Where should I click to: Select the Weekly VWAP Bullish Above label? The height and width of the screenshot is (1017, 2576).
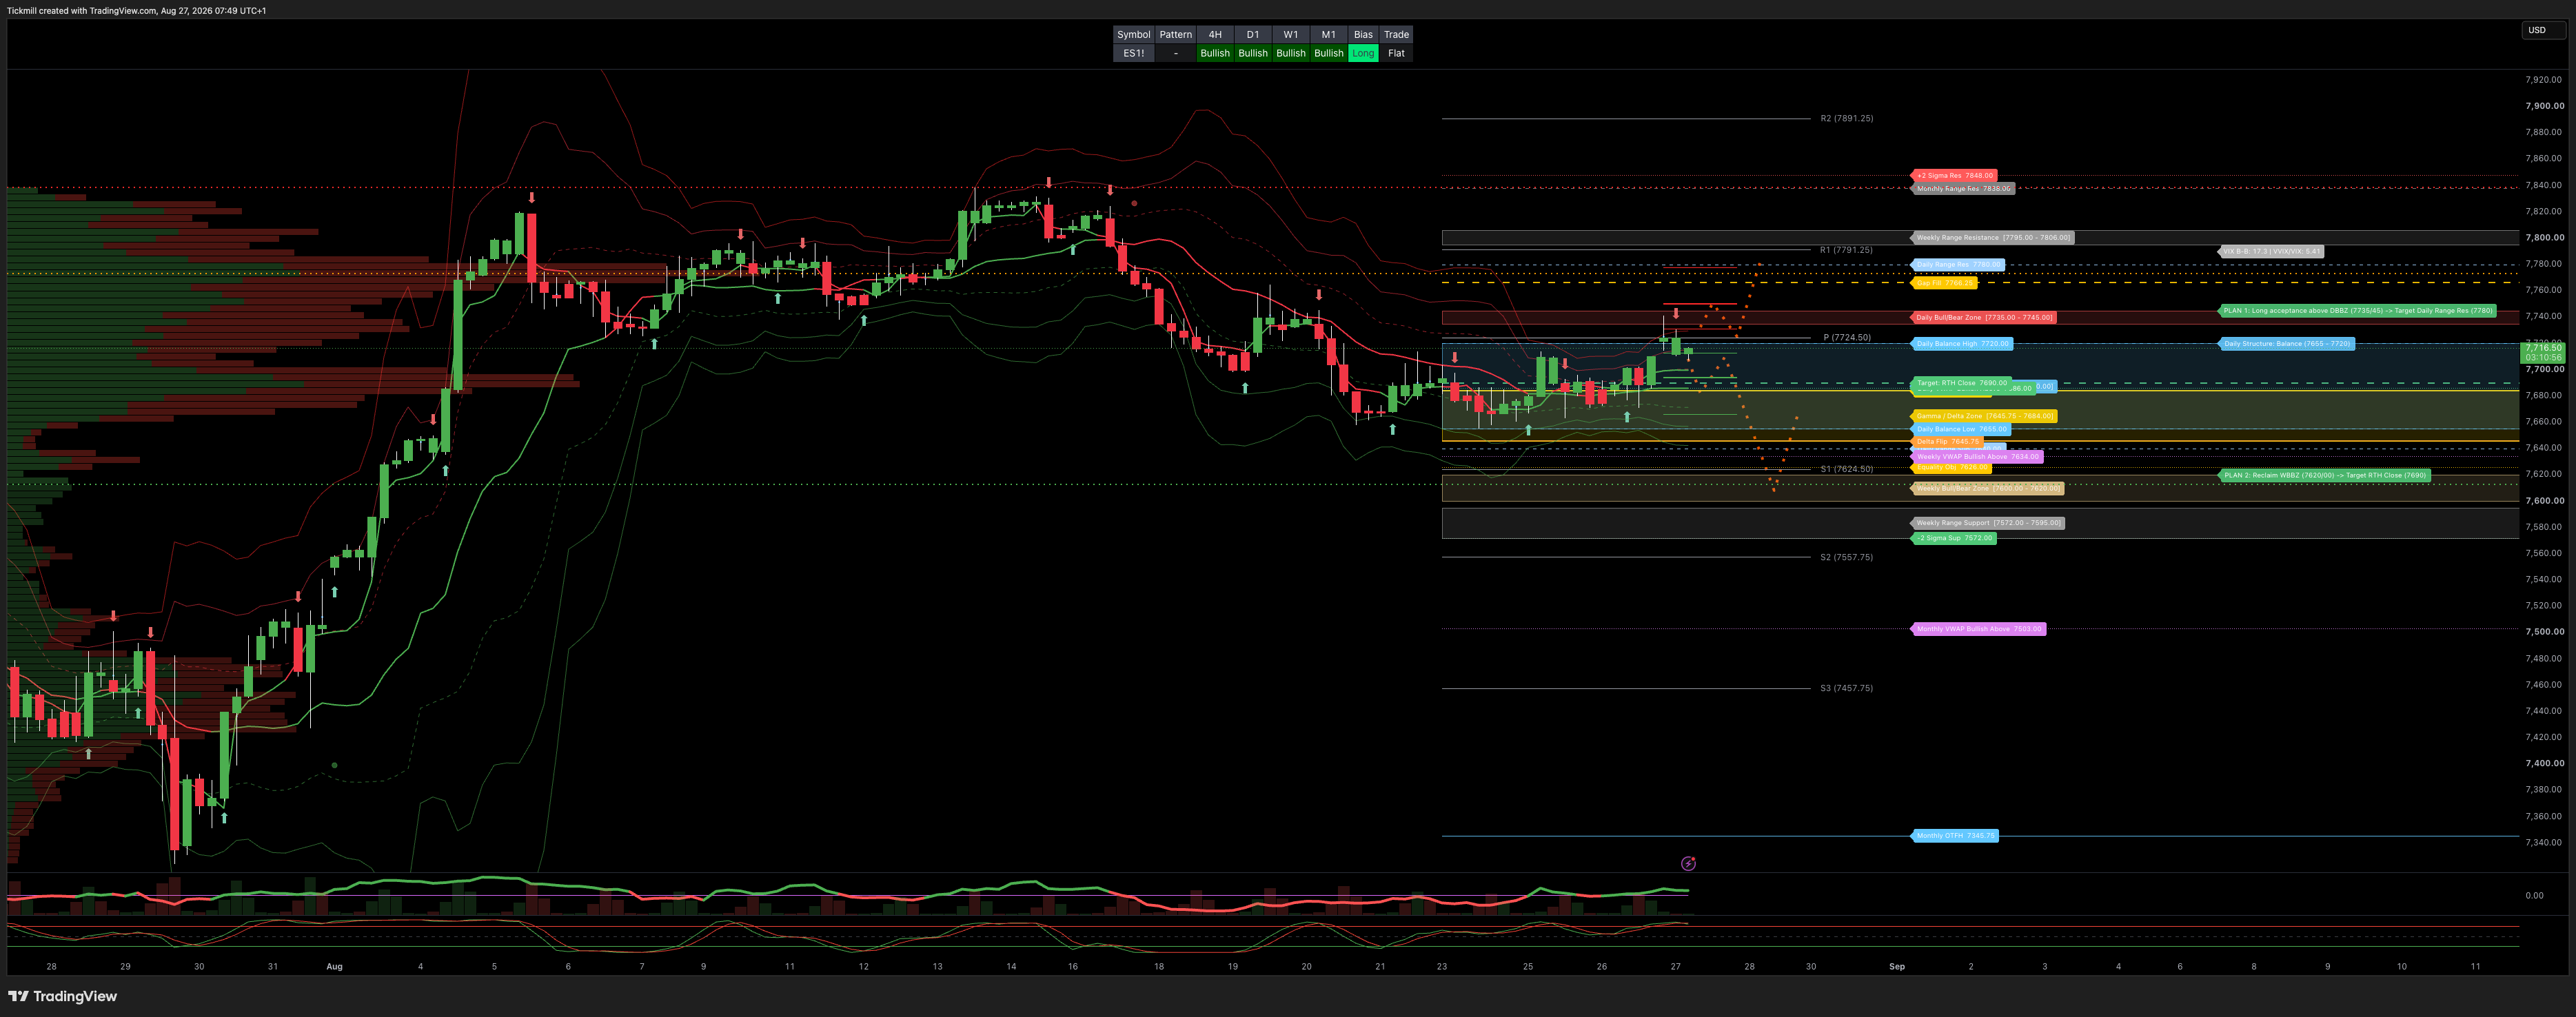(x=1977, y=457)
